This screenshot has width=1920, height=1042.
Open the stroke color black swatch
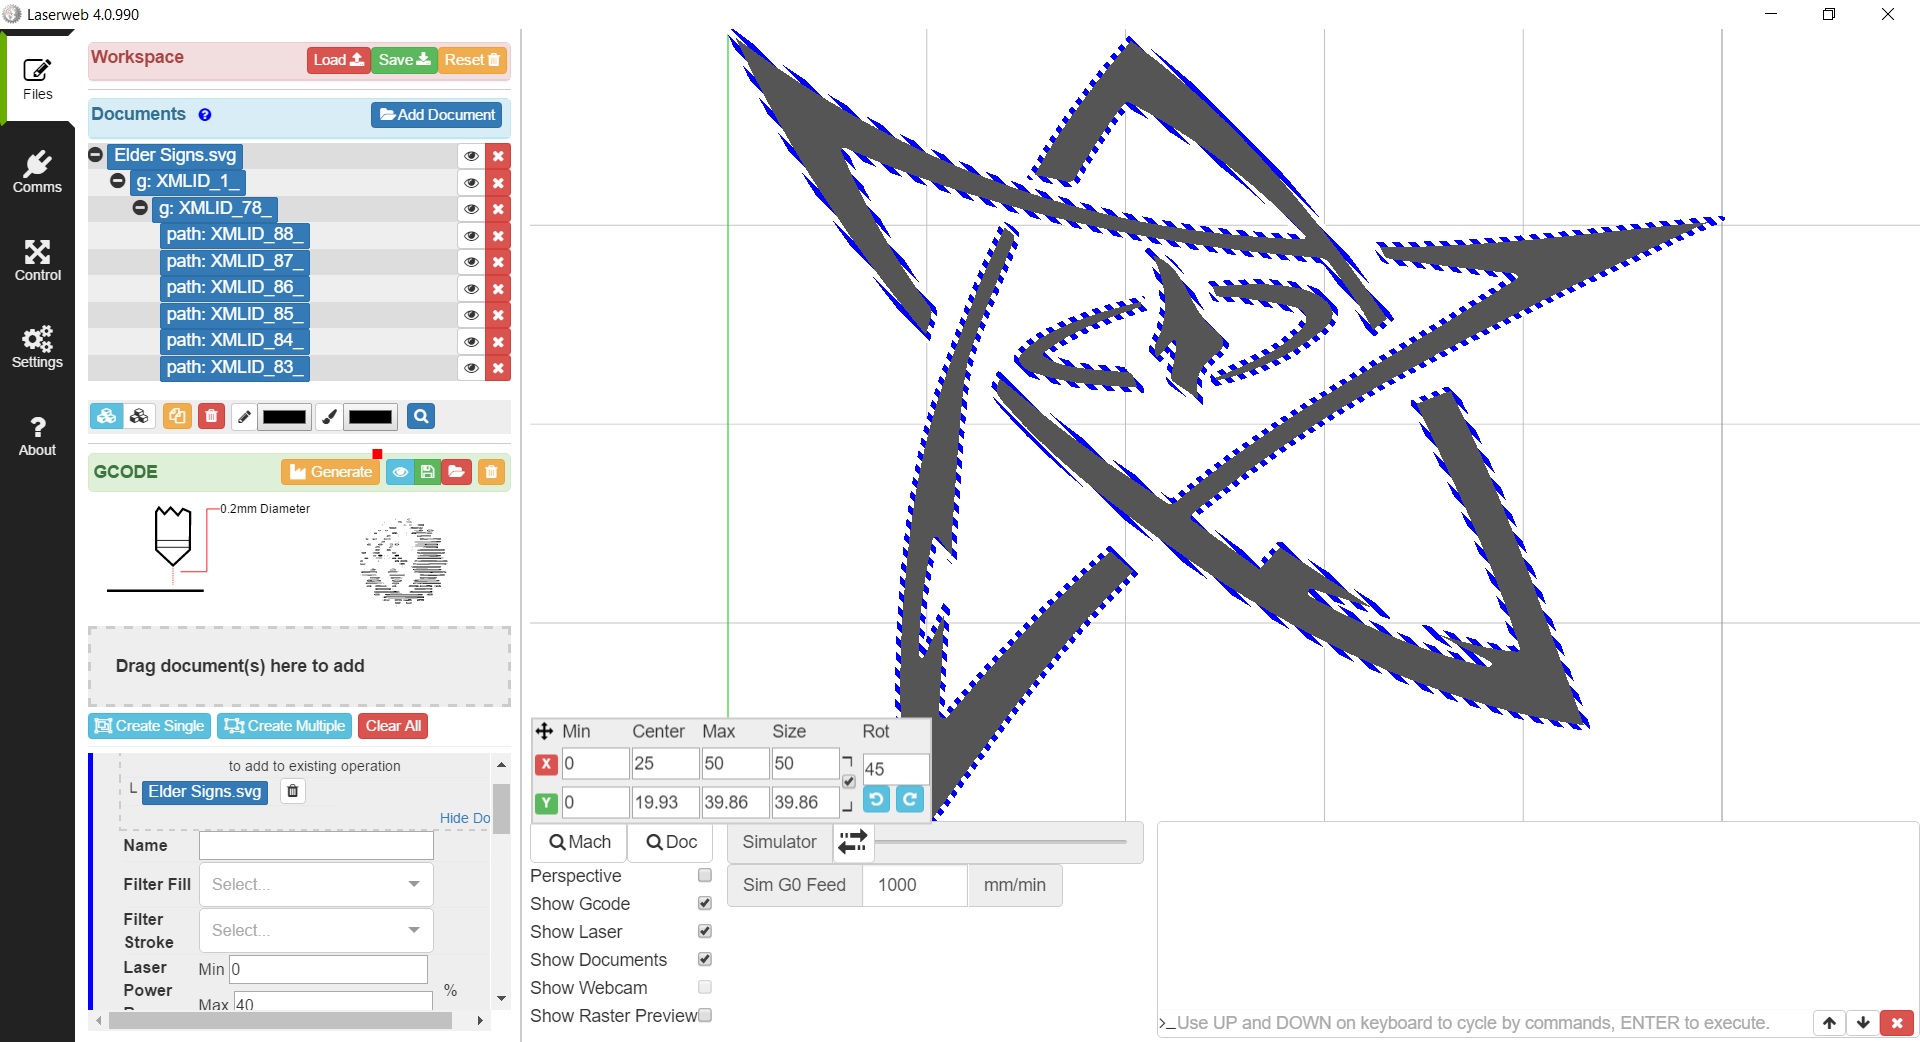tap(285, 418)
